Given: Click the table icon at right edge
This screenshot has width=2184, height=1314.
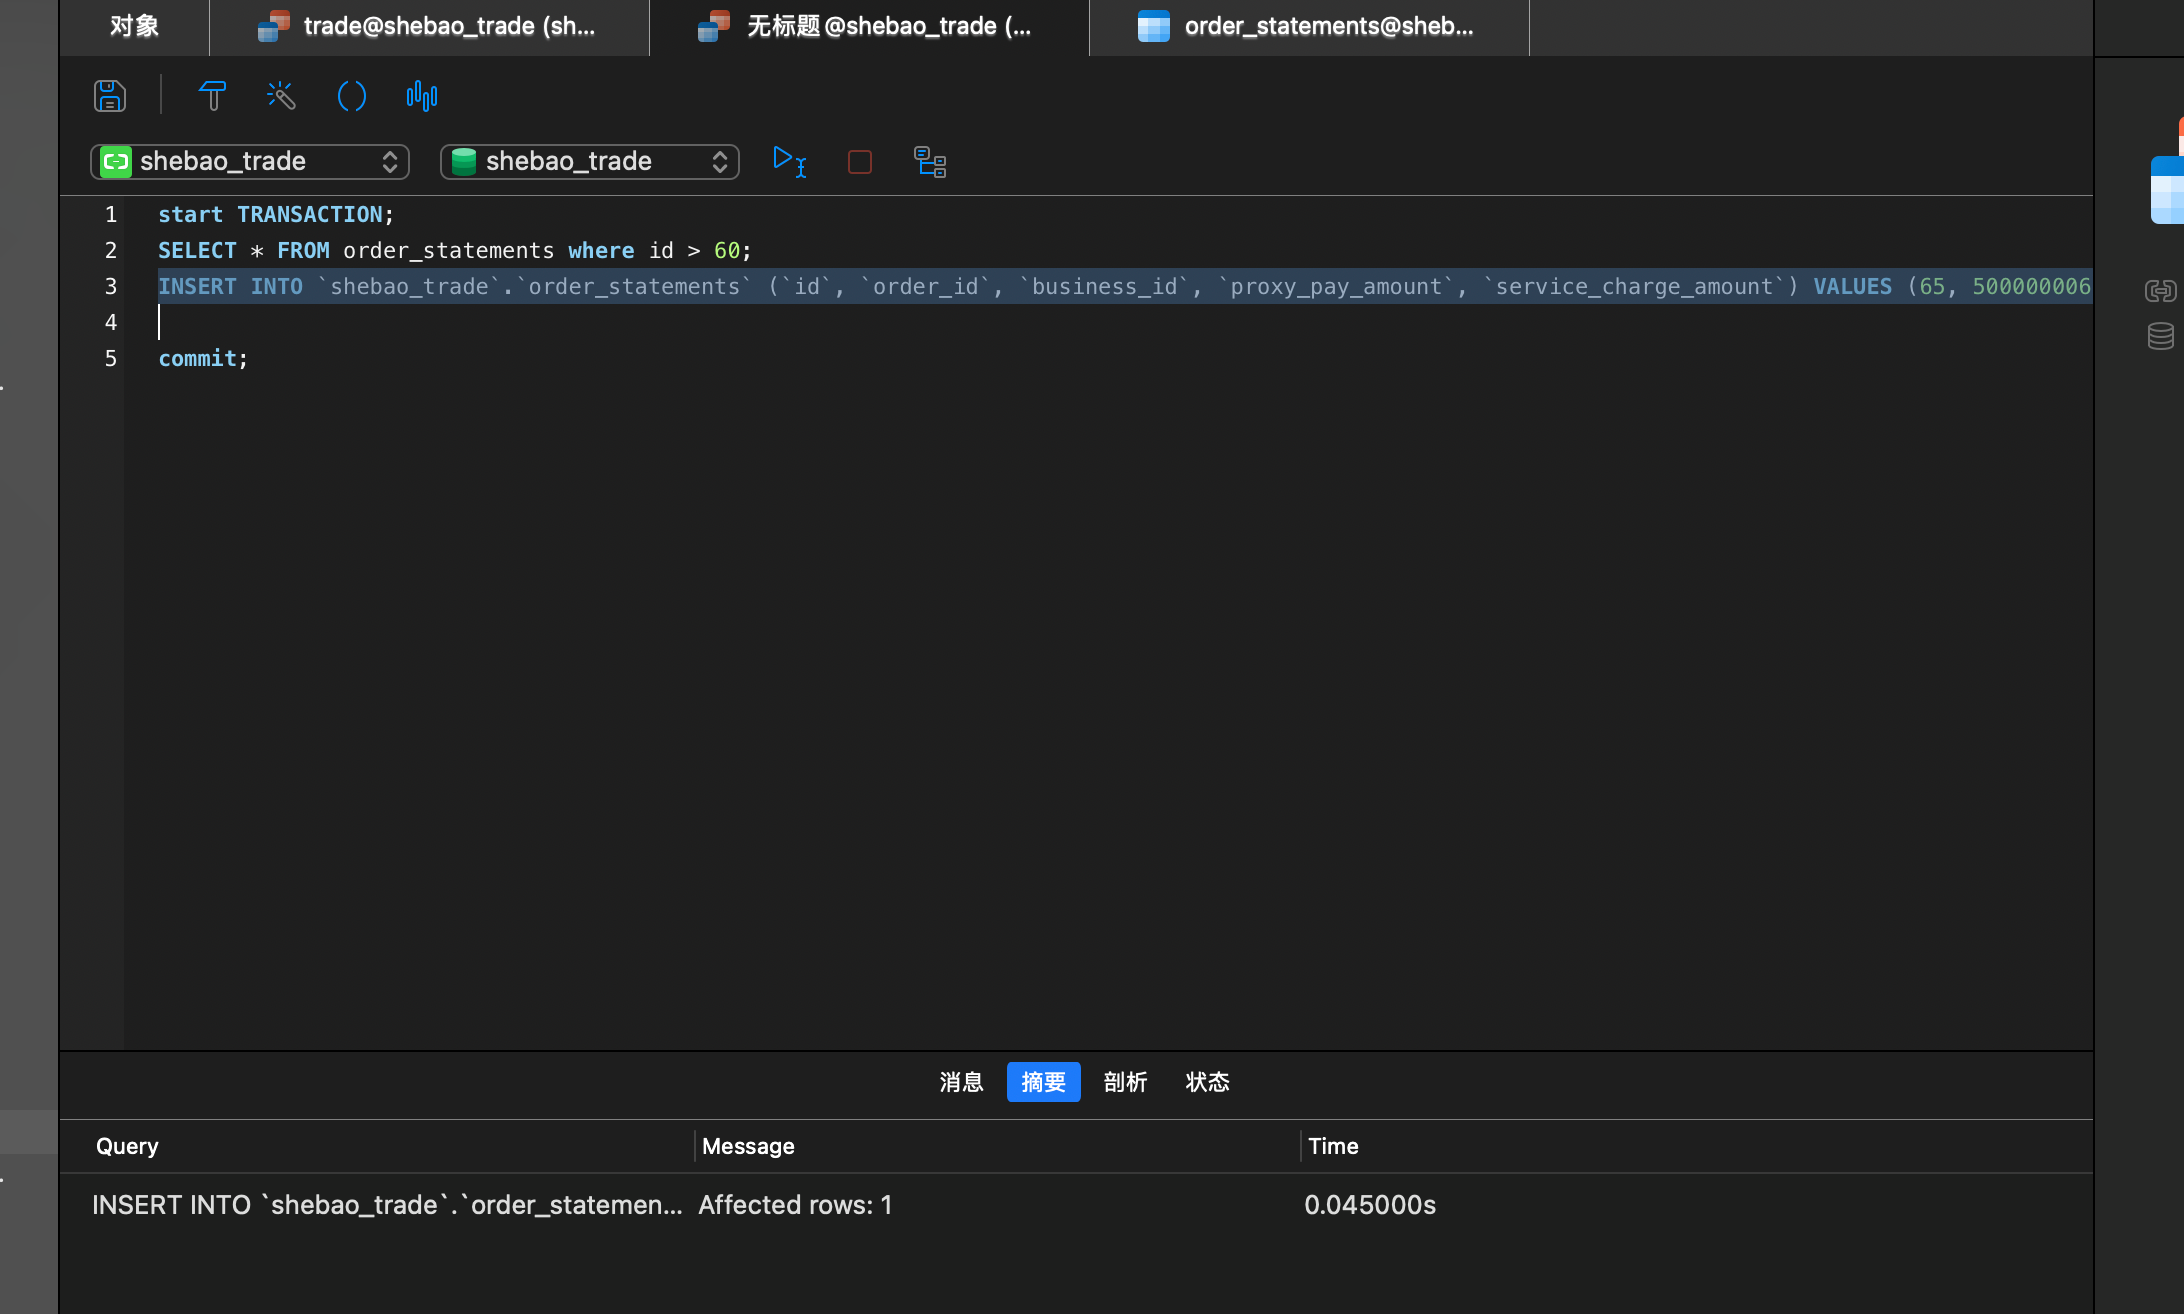Looking at the screenshot, I should (x=2168, y=190).
